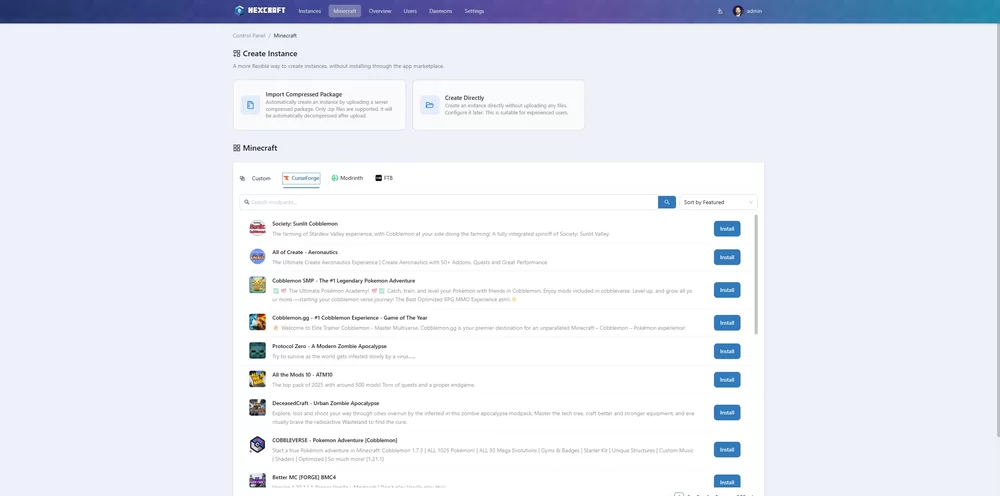Switch to the Modrinth tab
The width and height of the screenshot is (1000, 496).
click(x=347, y=179)
